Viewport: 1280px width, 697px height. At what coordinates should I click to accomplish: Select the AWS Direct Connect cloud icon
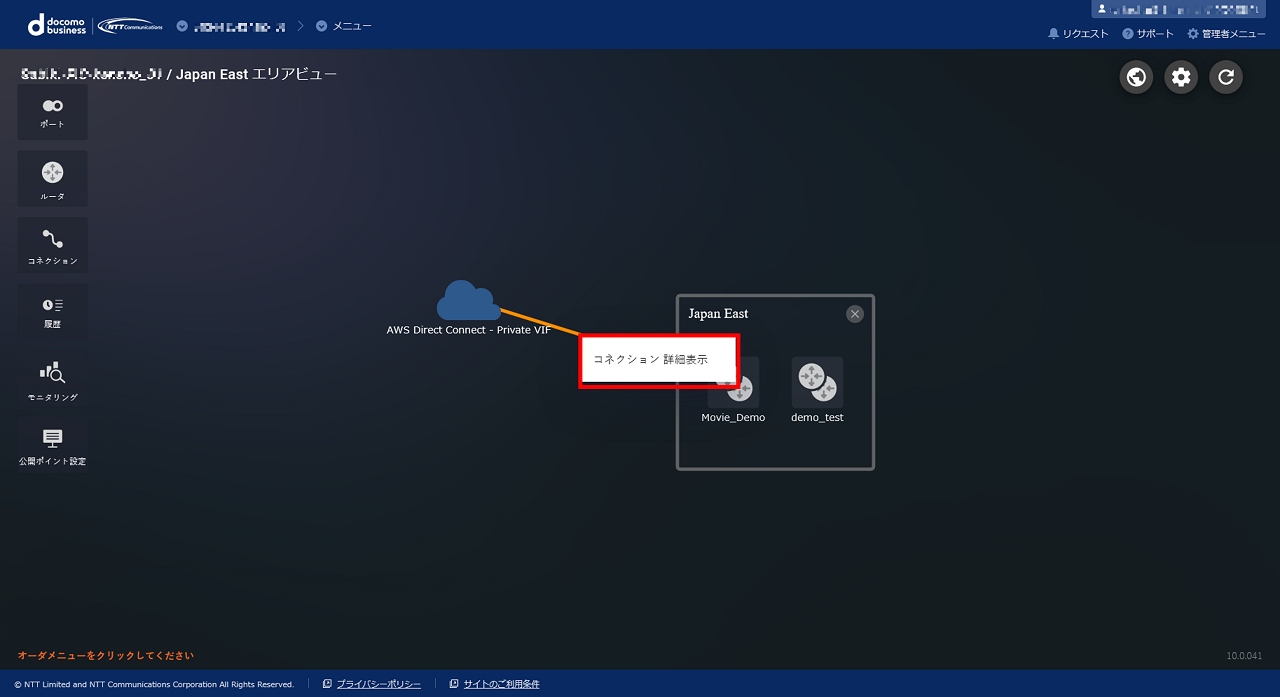tap(468, 301)
